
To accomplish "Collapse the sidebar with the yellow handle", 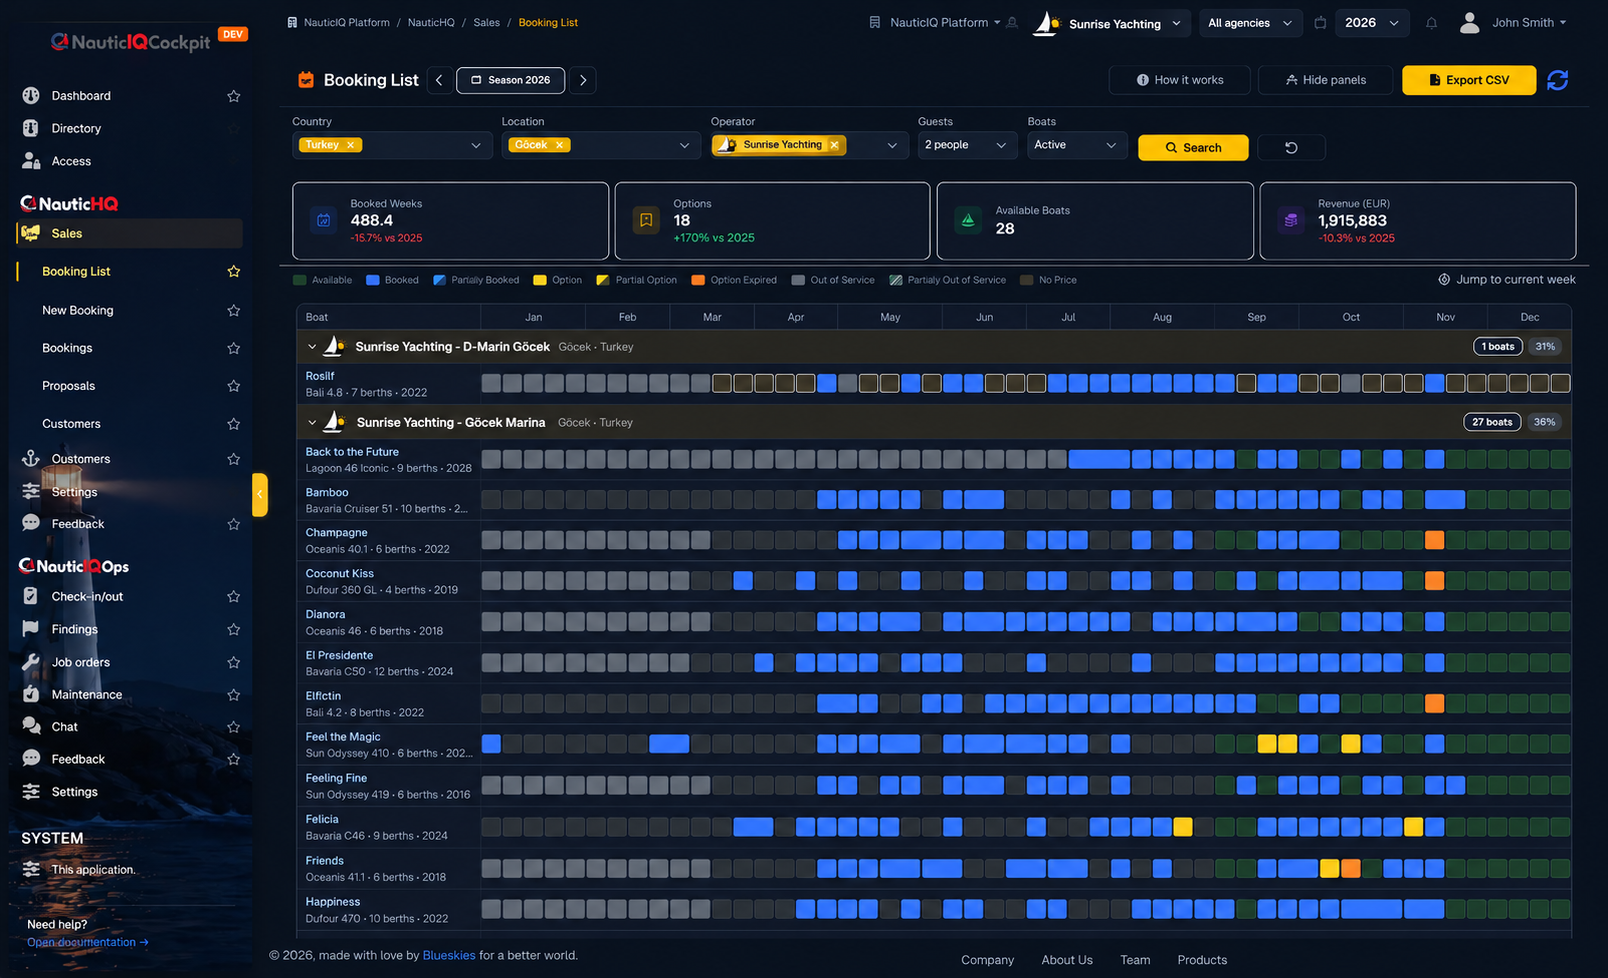I will (260, 494).
